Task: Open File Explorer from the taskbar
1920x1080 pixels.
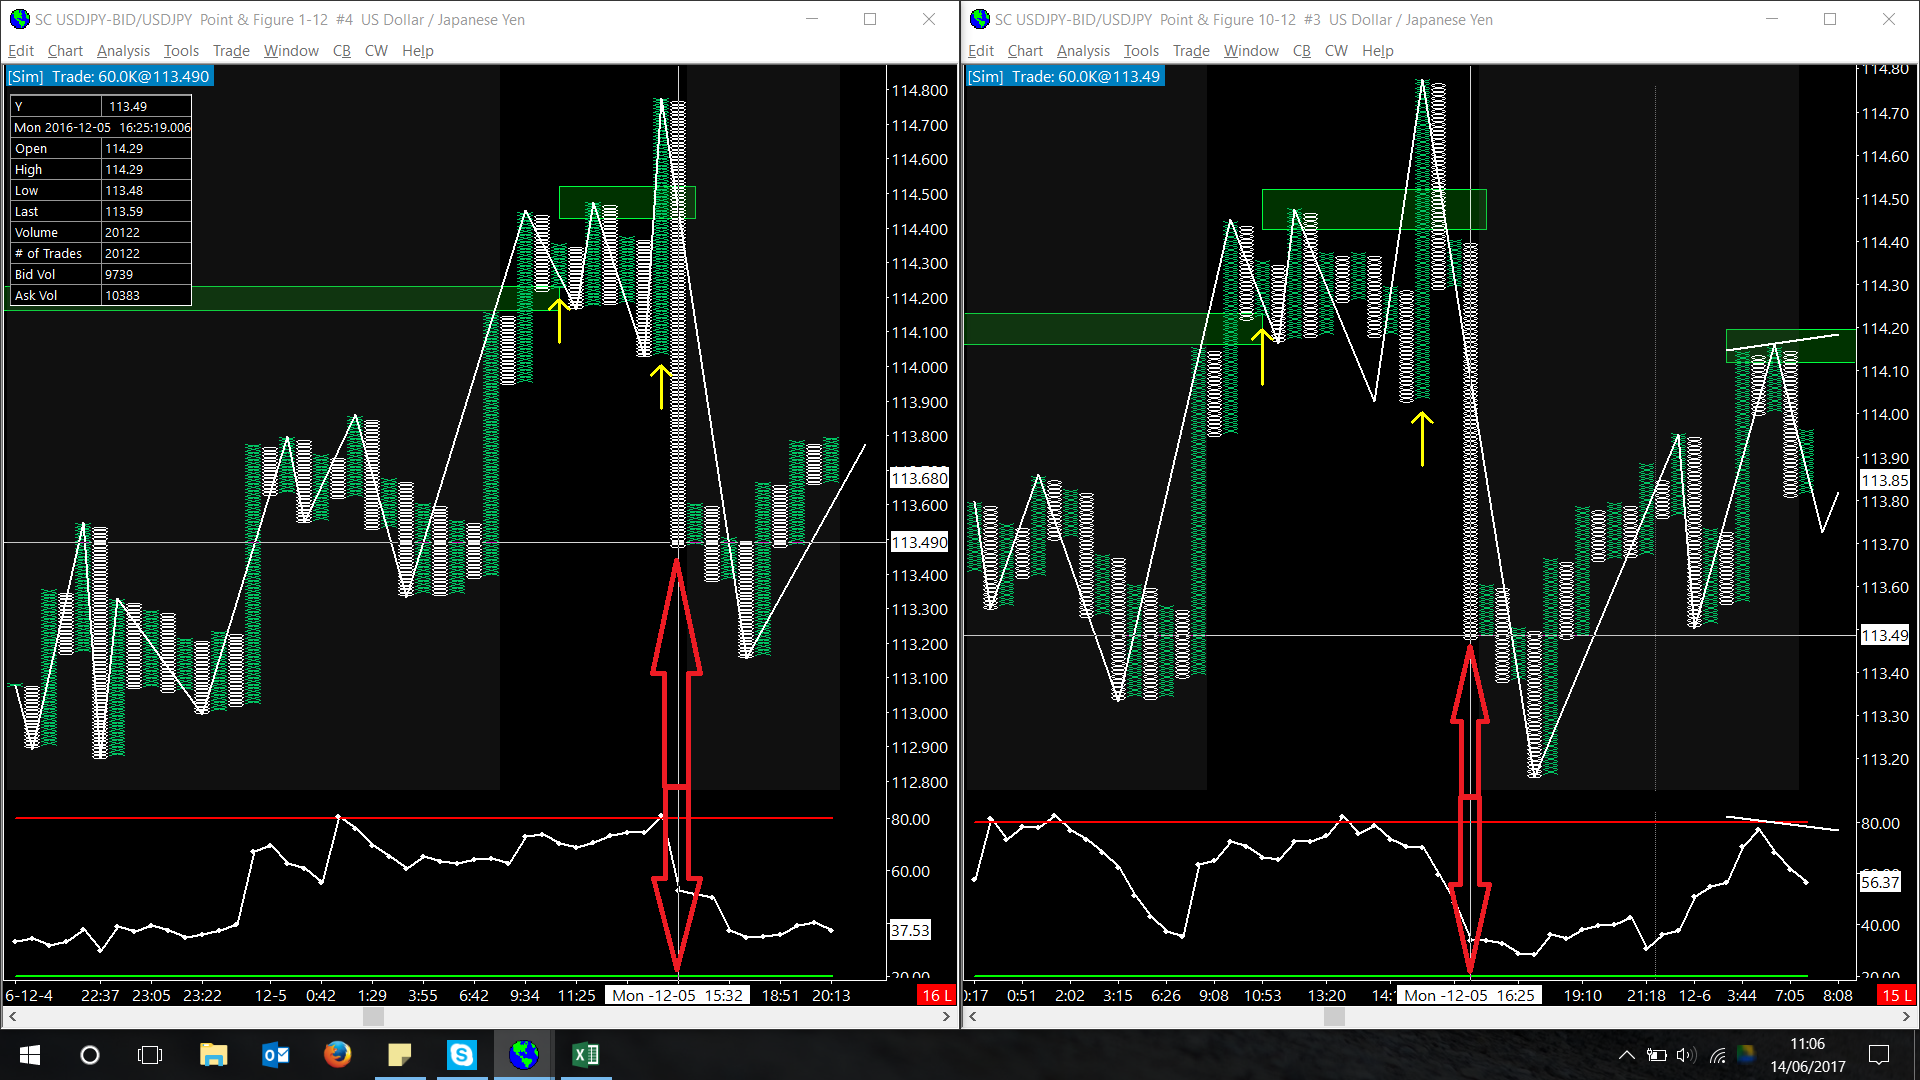Action: [x=213, y=1055]
